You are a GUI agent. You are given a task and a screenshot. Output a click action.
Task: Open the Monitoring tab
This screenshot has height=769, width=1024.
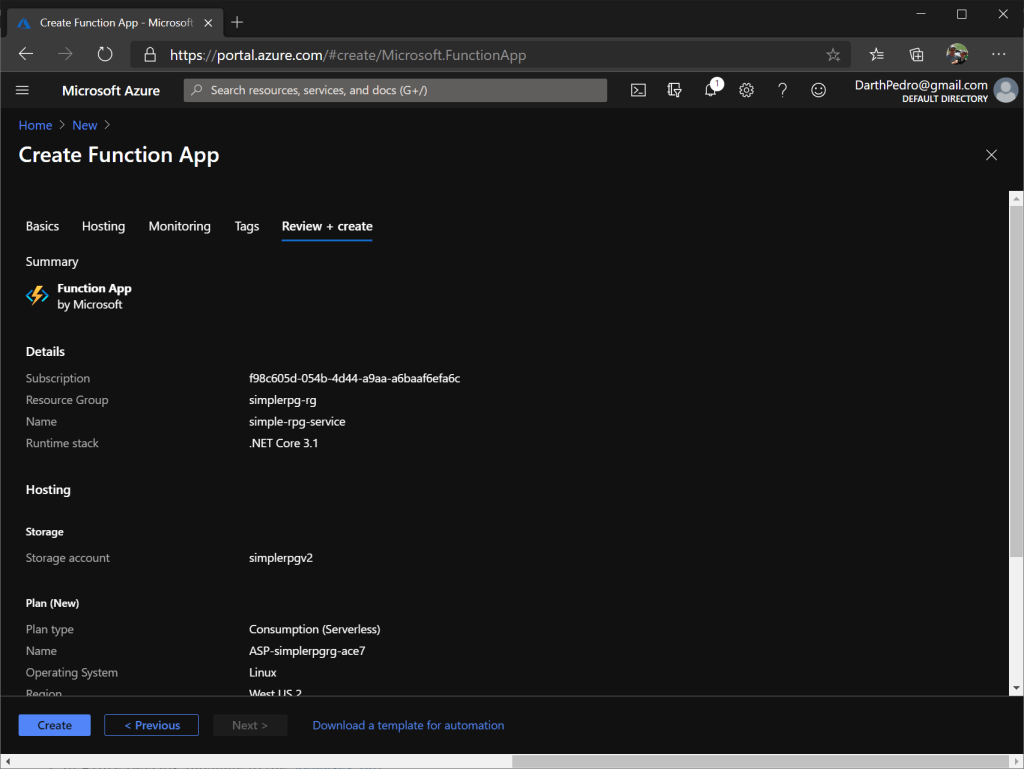[179, 226]
